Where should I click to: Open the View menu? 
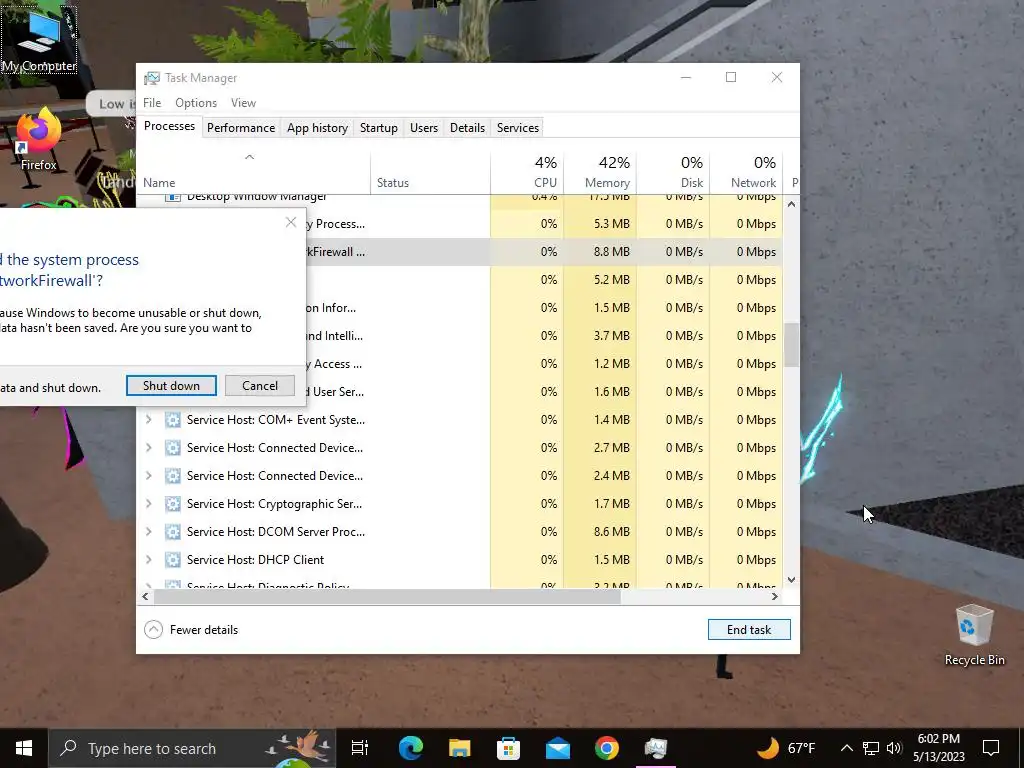pos(243,103)
